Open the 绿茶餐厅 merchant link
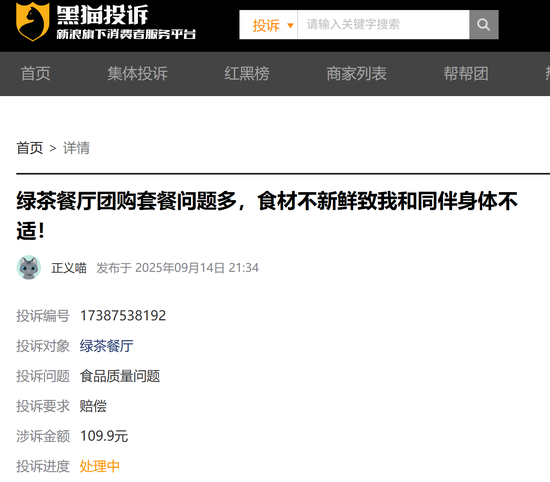 tap(106, 346)
